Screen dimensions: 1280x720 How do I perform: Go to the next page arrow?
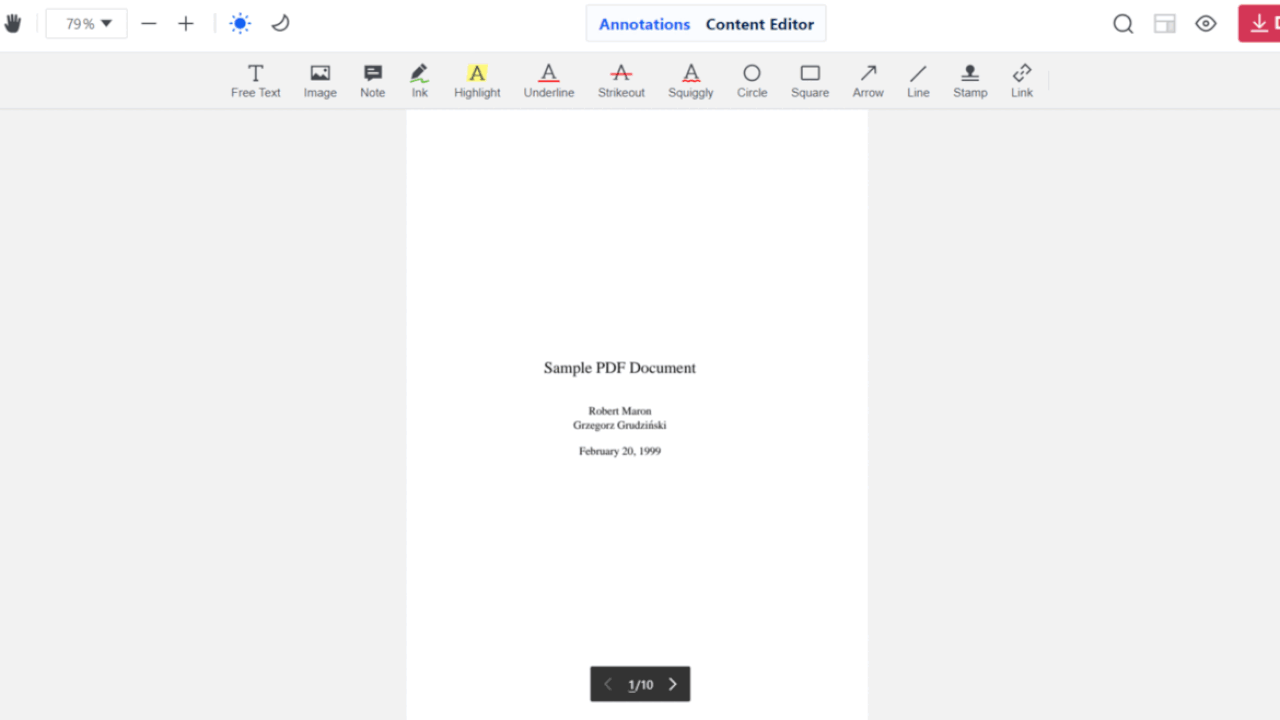coord(672,684)
